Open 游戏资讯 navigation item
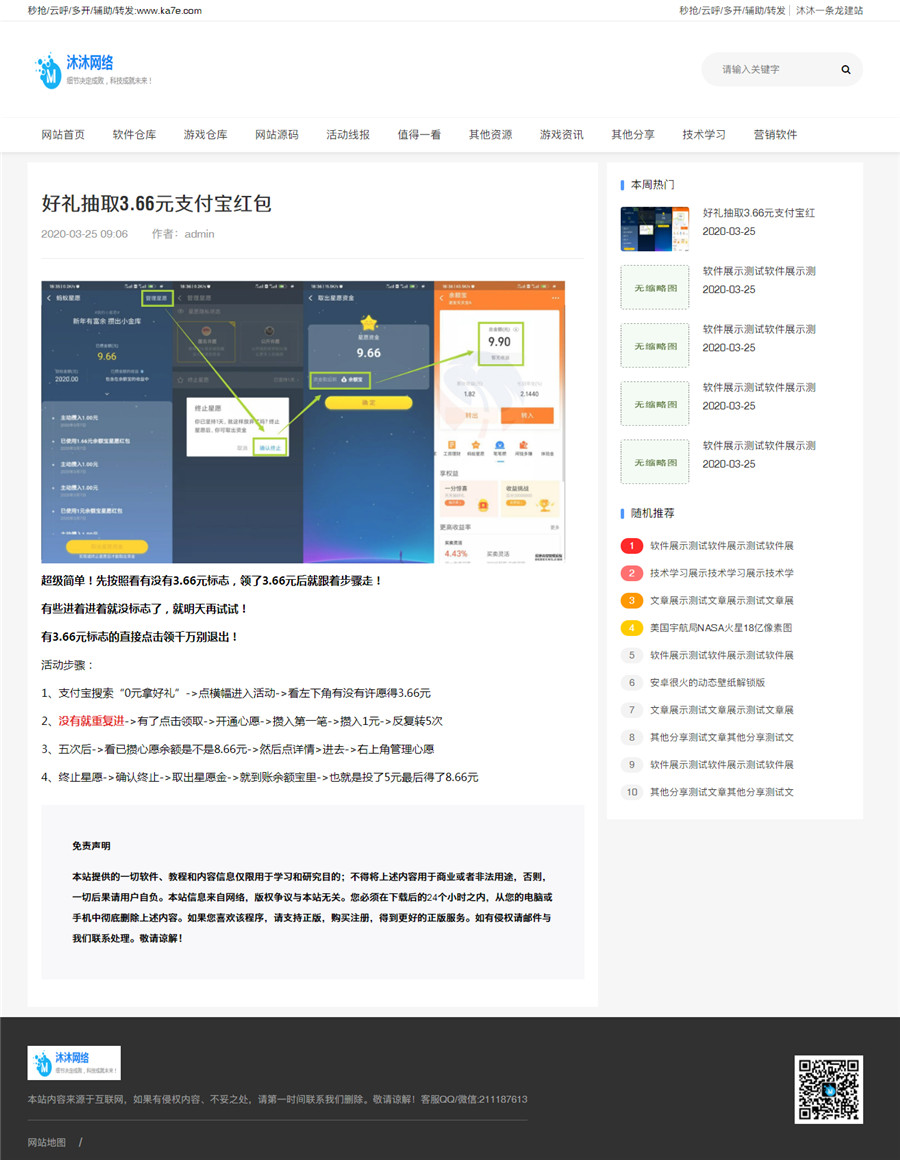The image size is (900, 1160). click(561, 135)
